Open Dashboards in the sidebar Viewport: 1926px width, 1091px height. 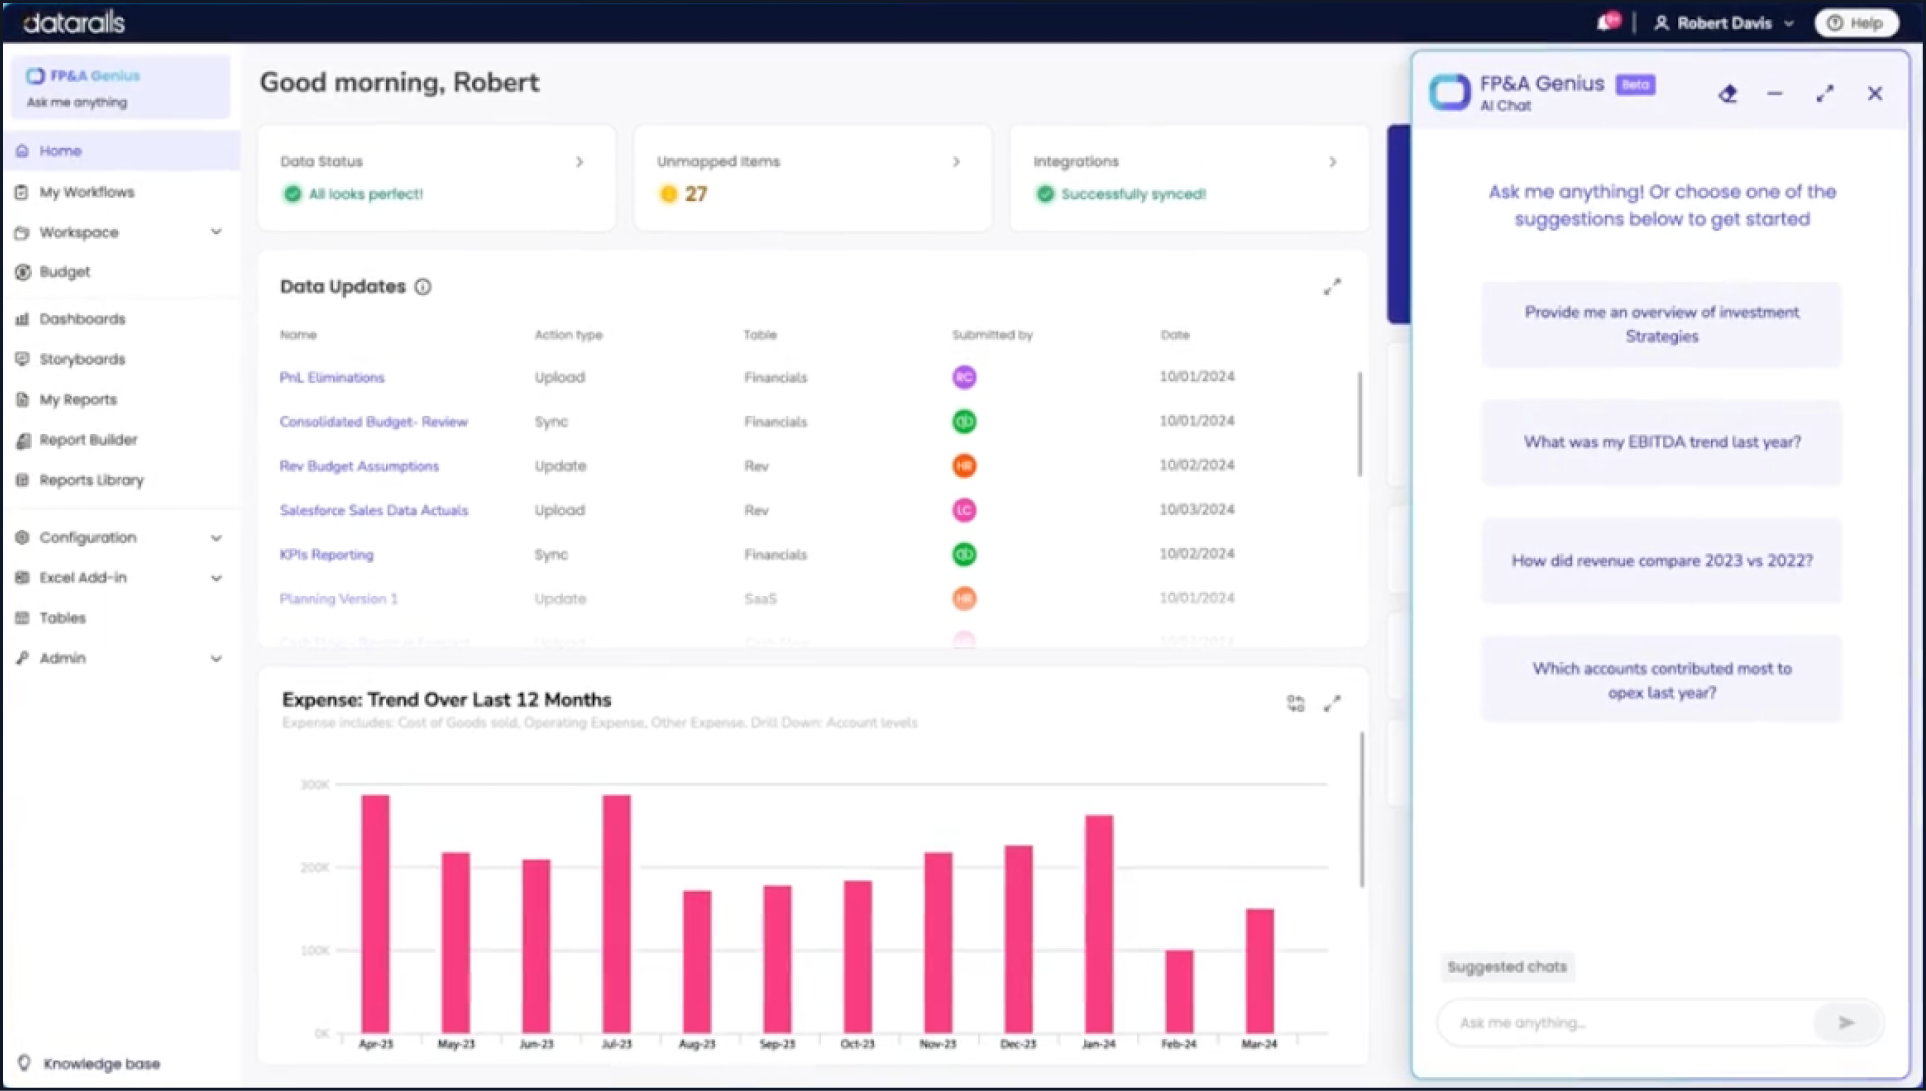click(82, 319)
